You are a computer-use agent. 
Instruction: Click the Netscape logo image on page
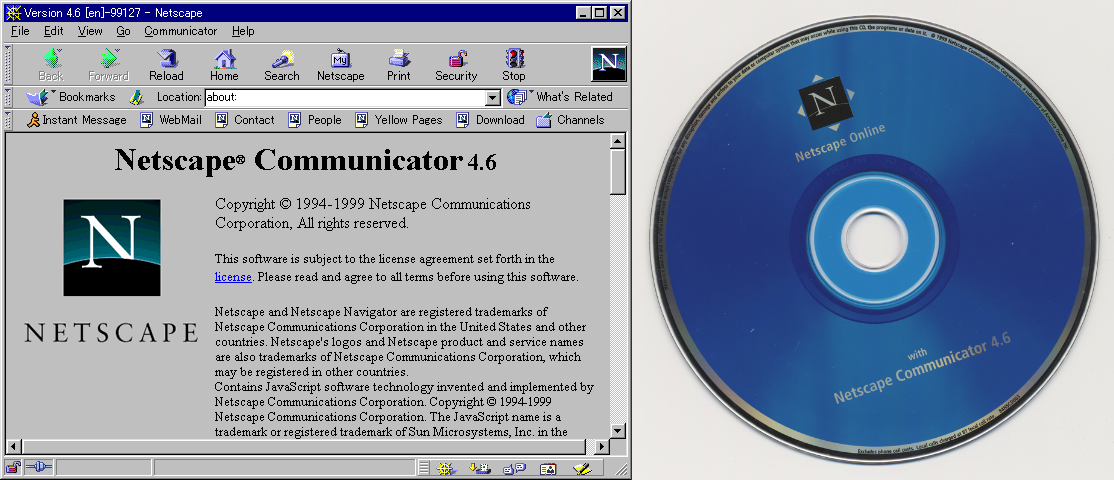[x=112, y=248]
